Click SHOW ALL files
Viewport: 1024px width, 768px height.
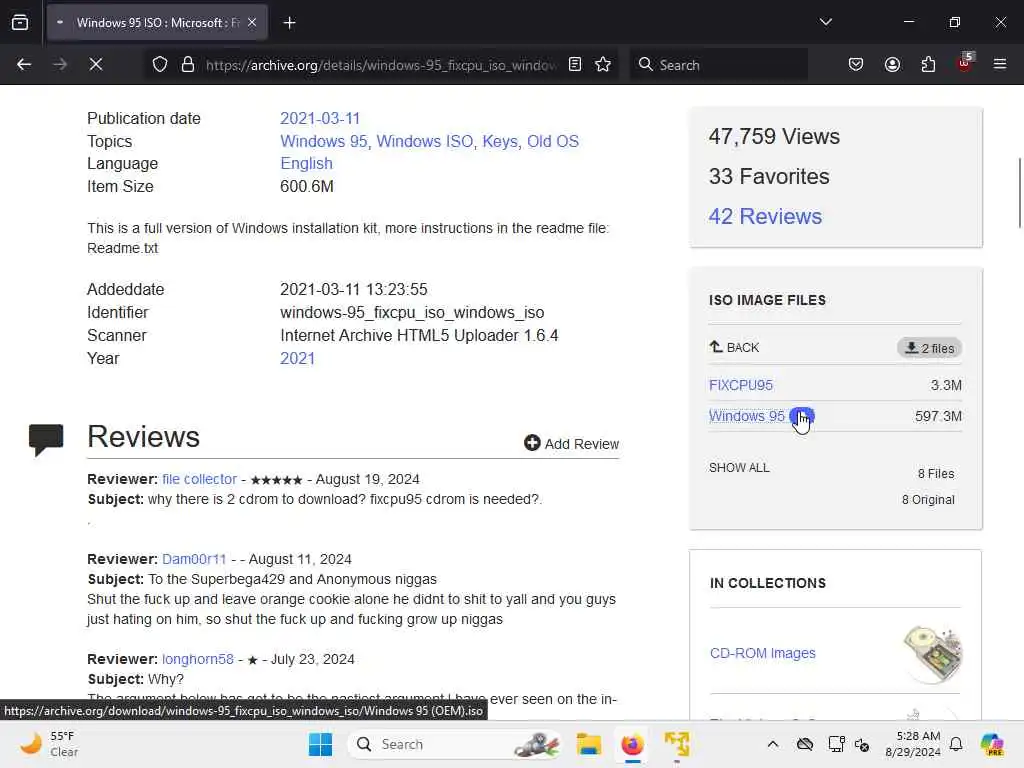(739, 468)
